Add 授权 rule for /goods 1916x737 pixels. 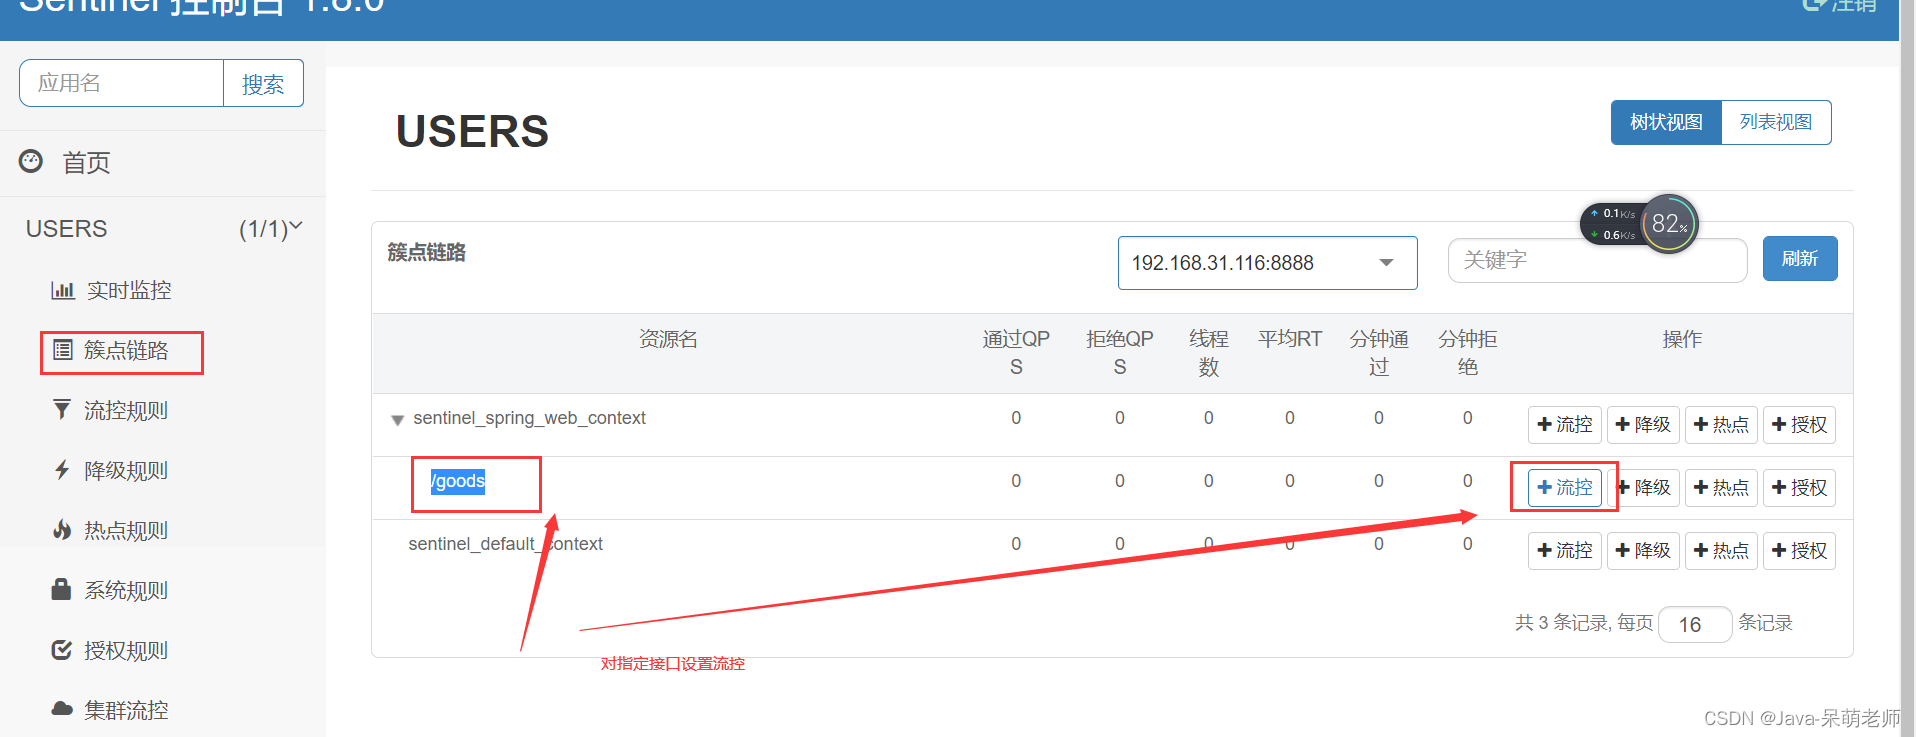1799,487
